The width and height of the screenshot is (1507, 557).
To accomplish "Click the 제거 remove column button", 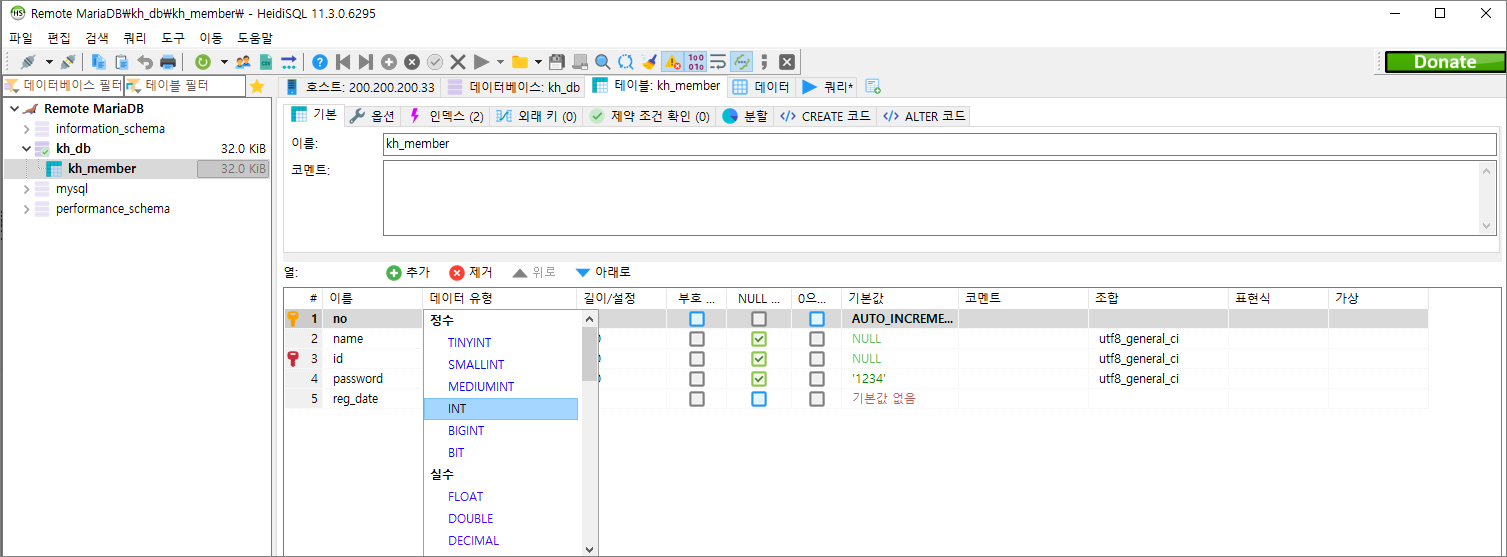I will point(471,272).
